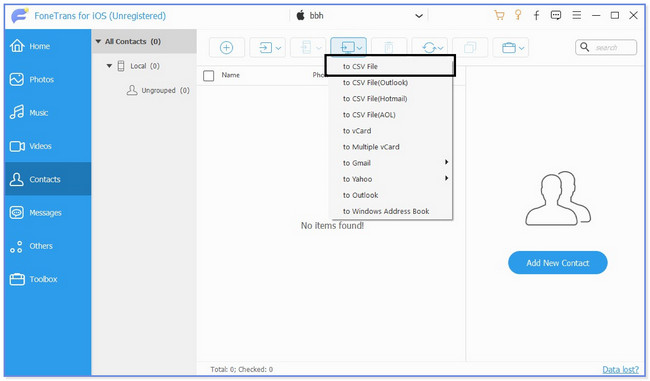
Task: Open Photos in the sidebar
Action: [48, 79]
